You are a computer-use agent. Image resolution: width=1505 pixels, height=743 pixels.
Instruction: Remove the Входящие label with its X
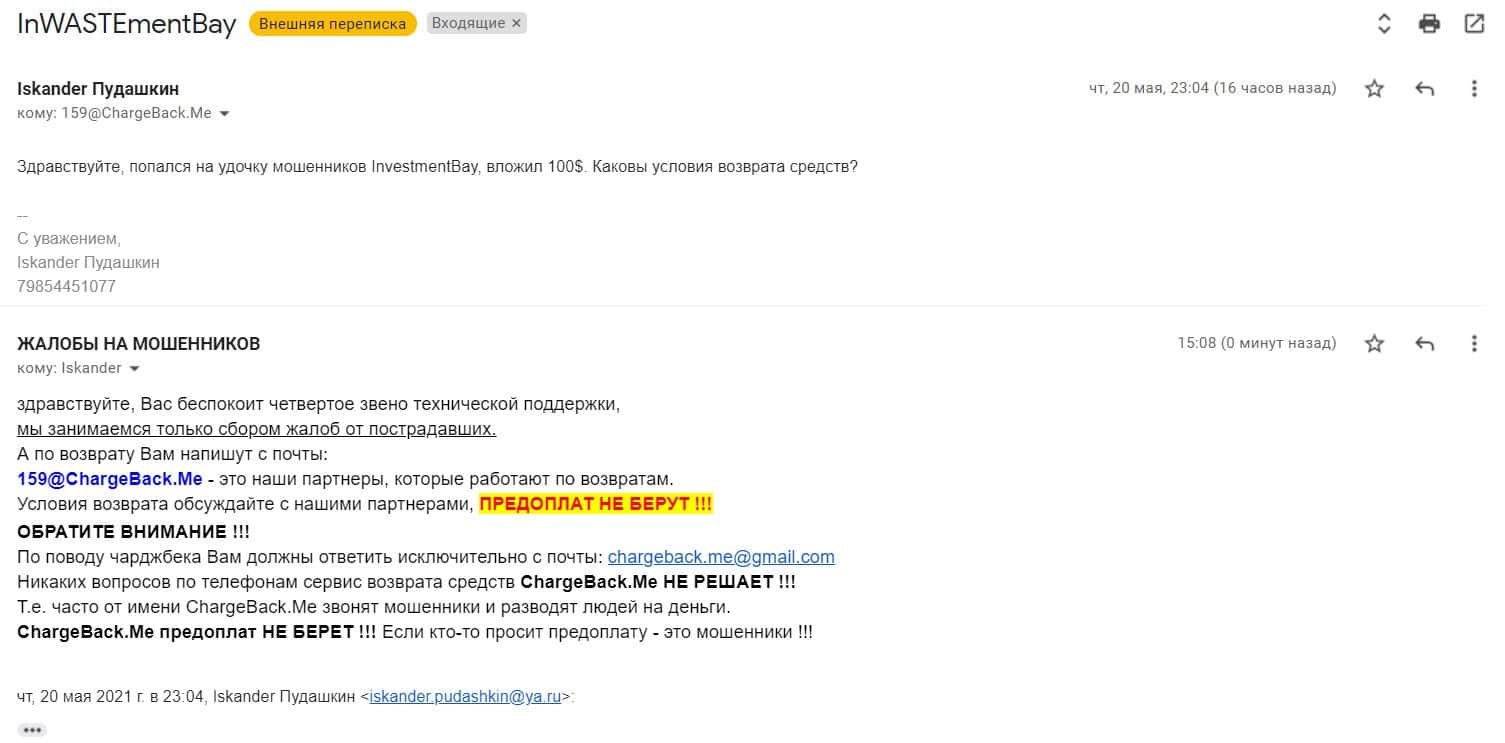point(516,23)
